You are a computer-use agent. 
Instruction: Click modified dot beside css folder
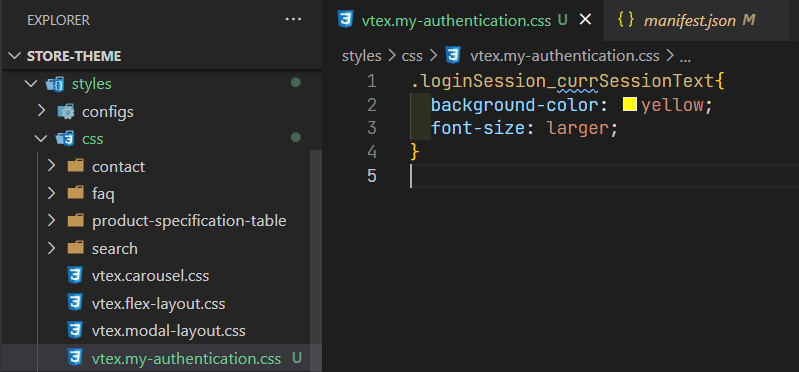(296, 138)
